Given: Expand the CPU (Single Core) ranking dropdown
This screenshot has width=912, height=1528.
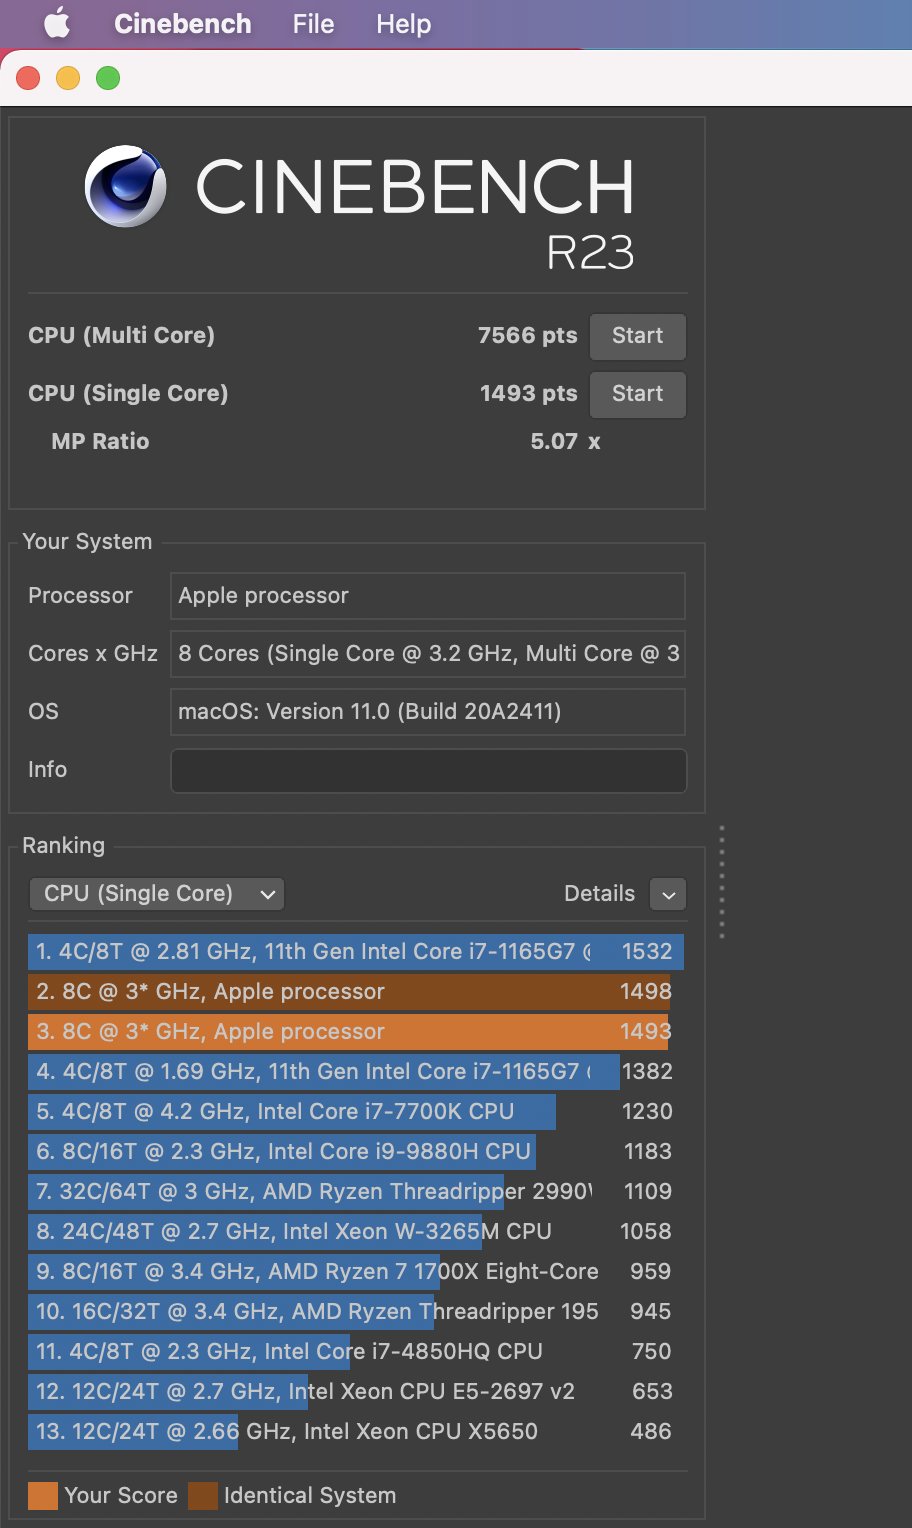Looking at the screenshot, I should 157,894.
